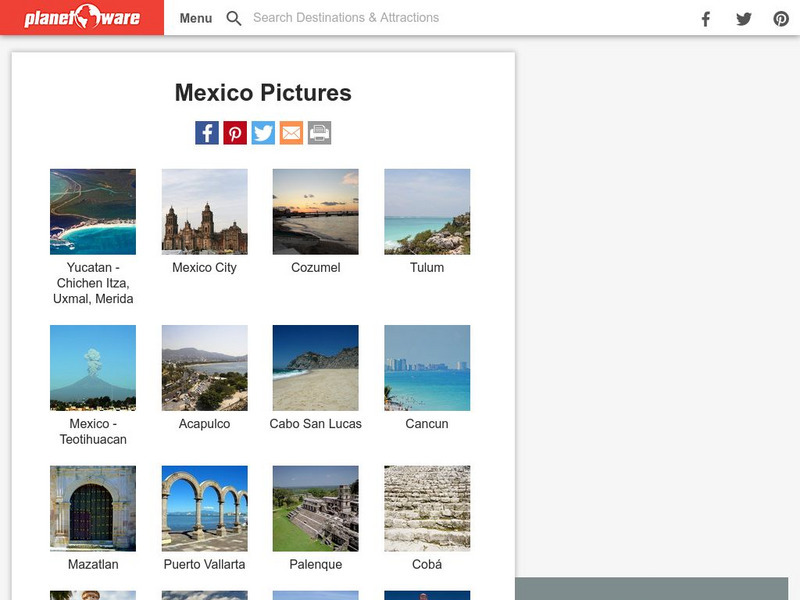Image resolution: width=800 pixels, height=600 pixels.
Task: Open the Palenque ruins thumbnail
Action: click(x=315, y=508)
